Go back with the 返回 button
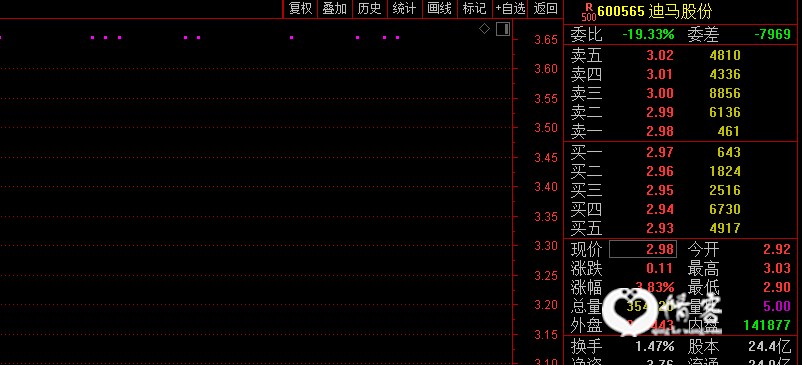The width and height of the screenshot is (802, 365). (545, 9)
